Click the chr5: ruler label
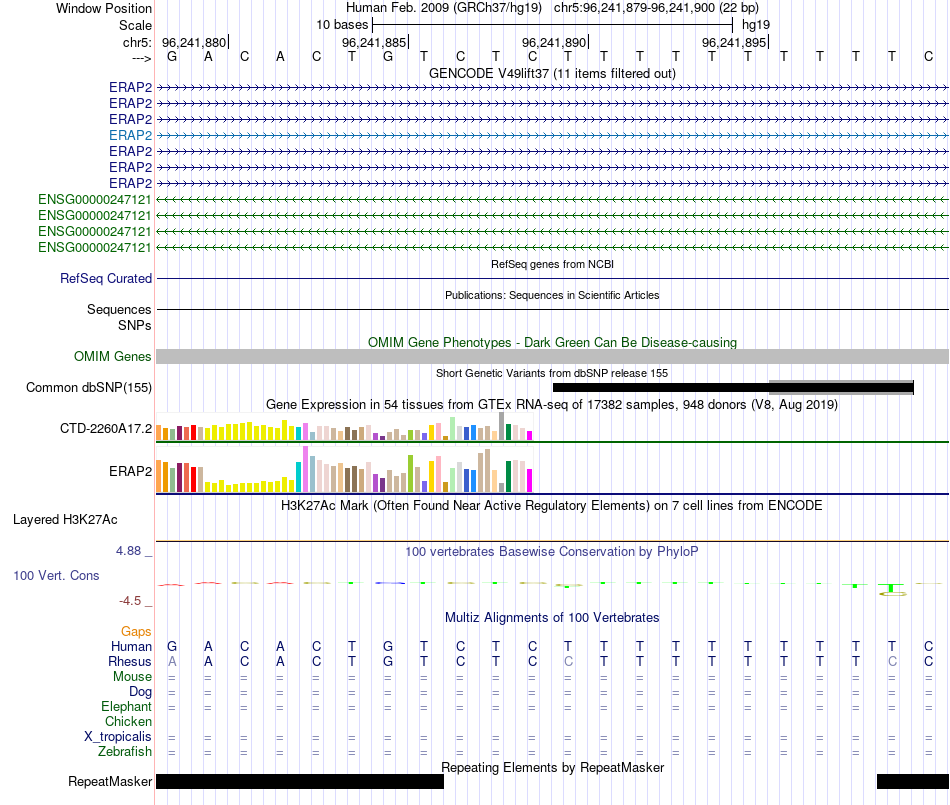The height and width of the screenshot is (805, 950). pyautogui.click(x=137, y=42)
